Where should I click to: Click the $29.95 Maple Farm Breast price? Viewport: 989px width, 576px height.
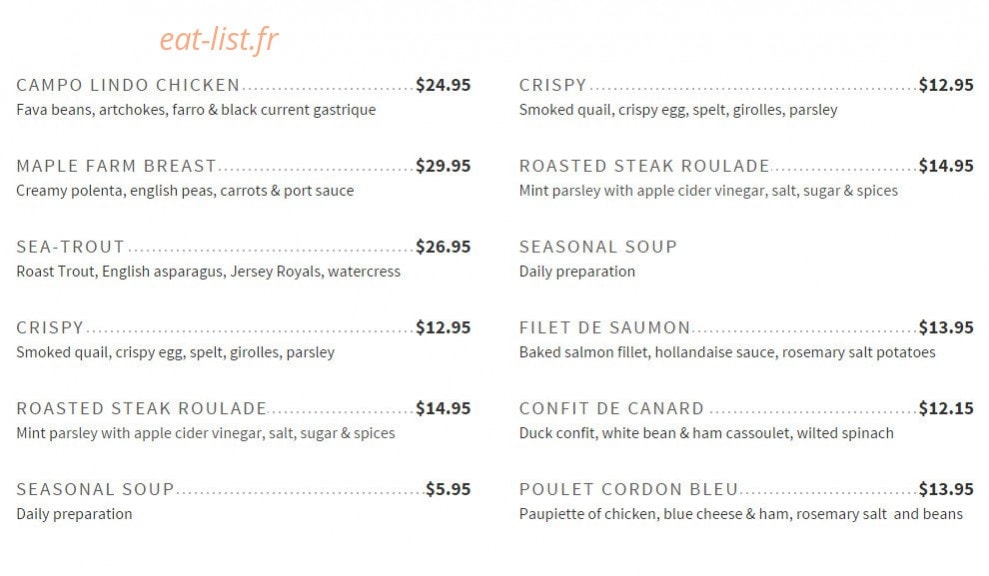pyautogui.click(x=443, y=165)
